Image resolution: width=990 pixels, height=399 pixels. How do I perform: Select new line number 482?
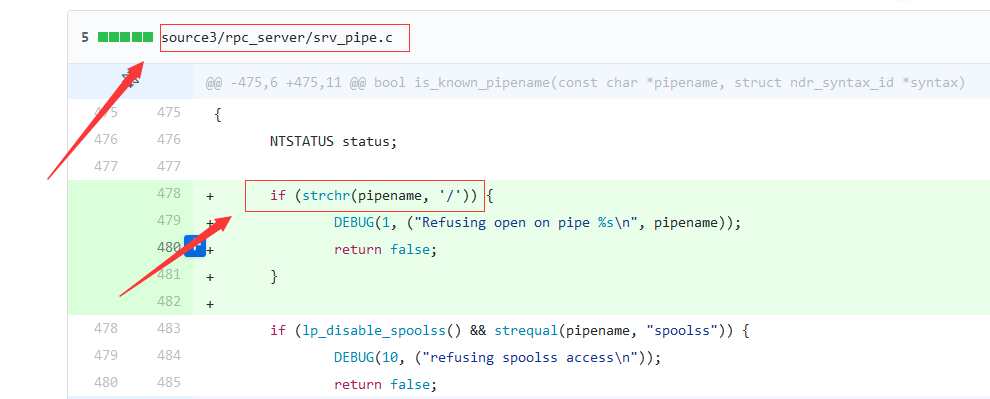(x=169, y=302)
